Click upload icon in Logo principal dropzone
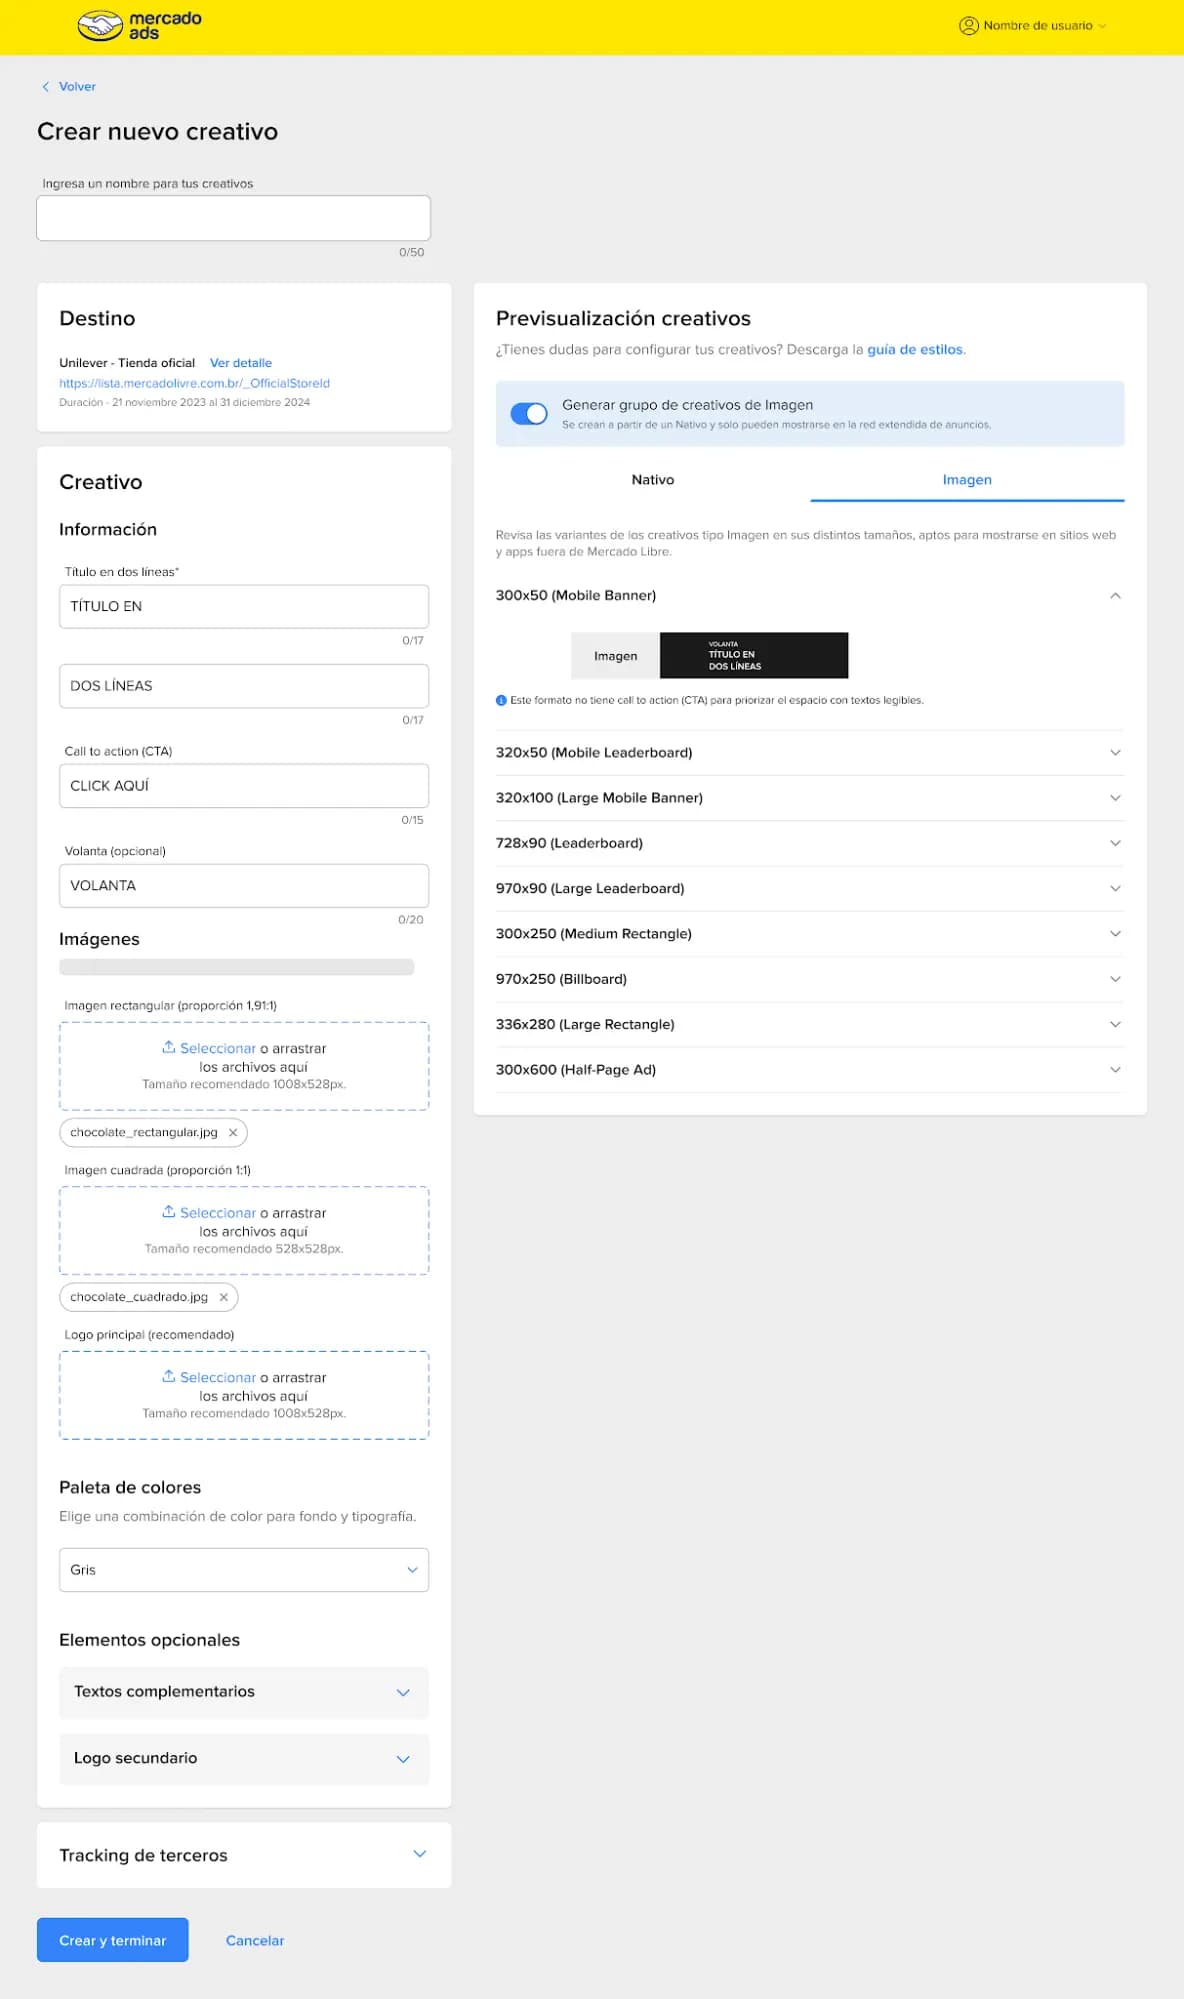The width and height of the screenshot is (1184, 1999). [x=169, y=1376]
